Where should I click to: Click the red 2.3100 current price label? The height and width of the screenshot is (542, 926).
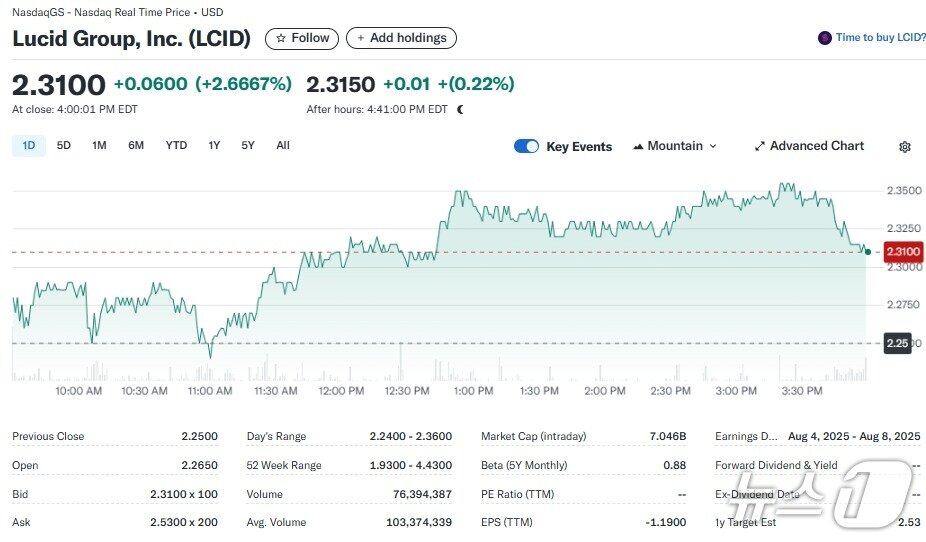pos(901,252)
